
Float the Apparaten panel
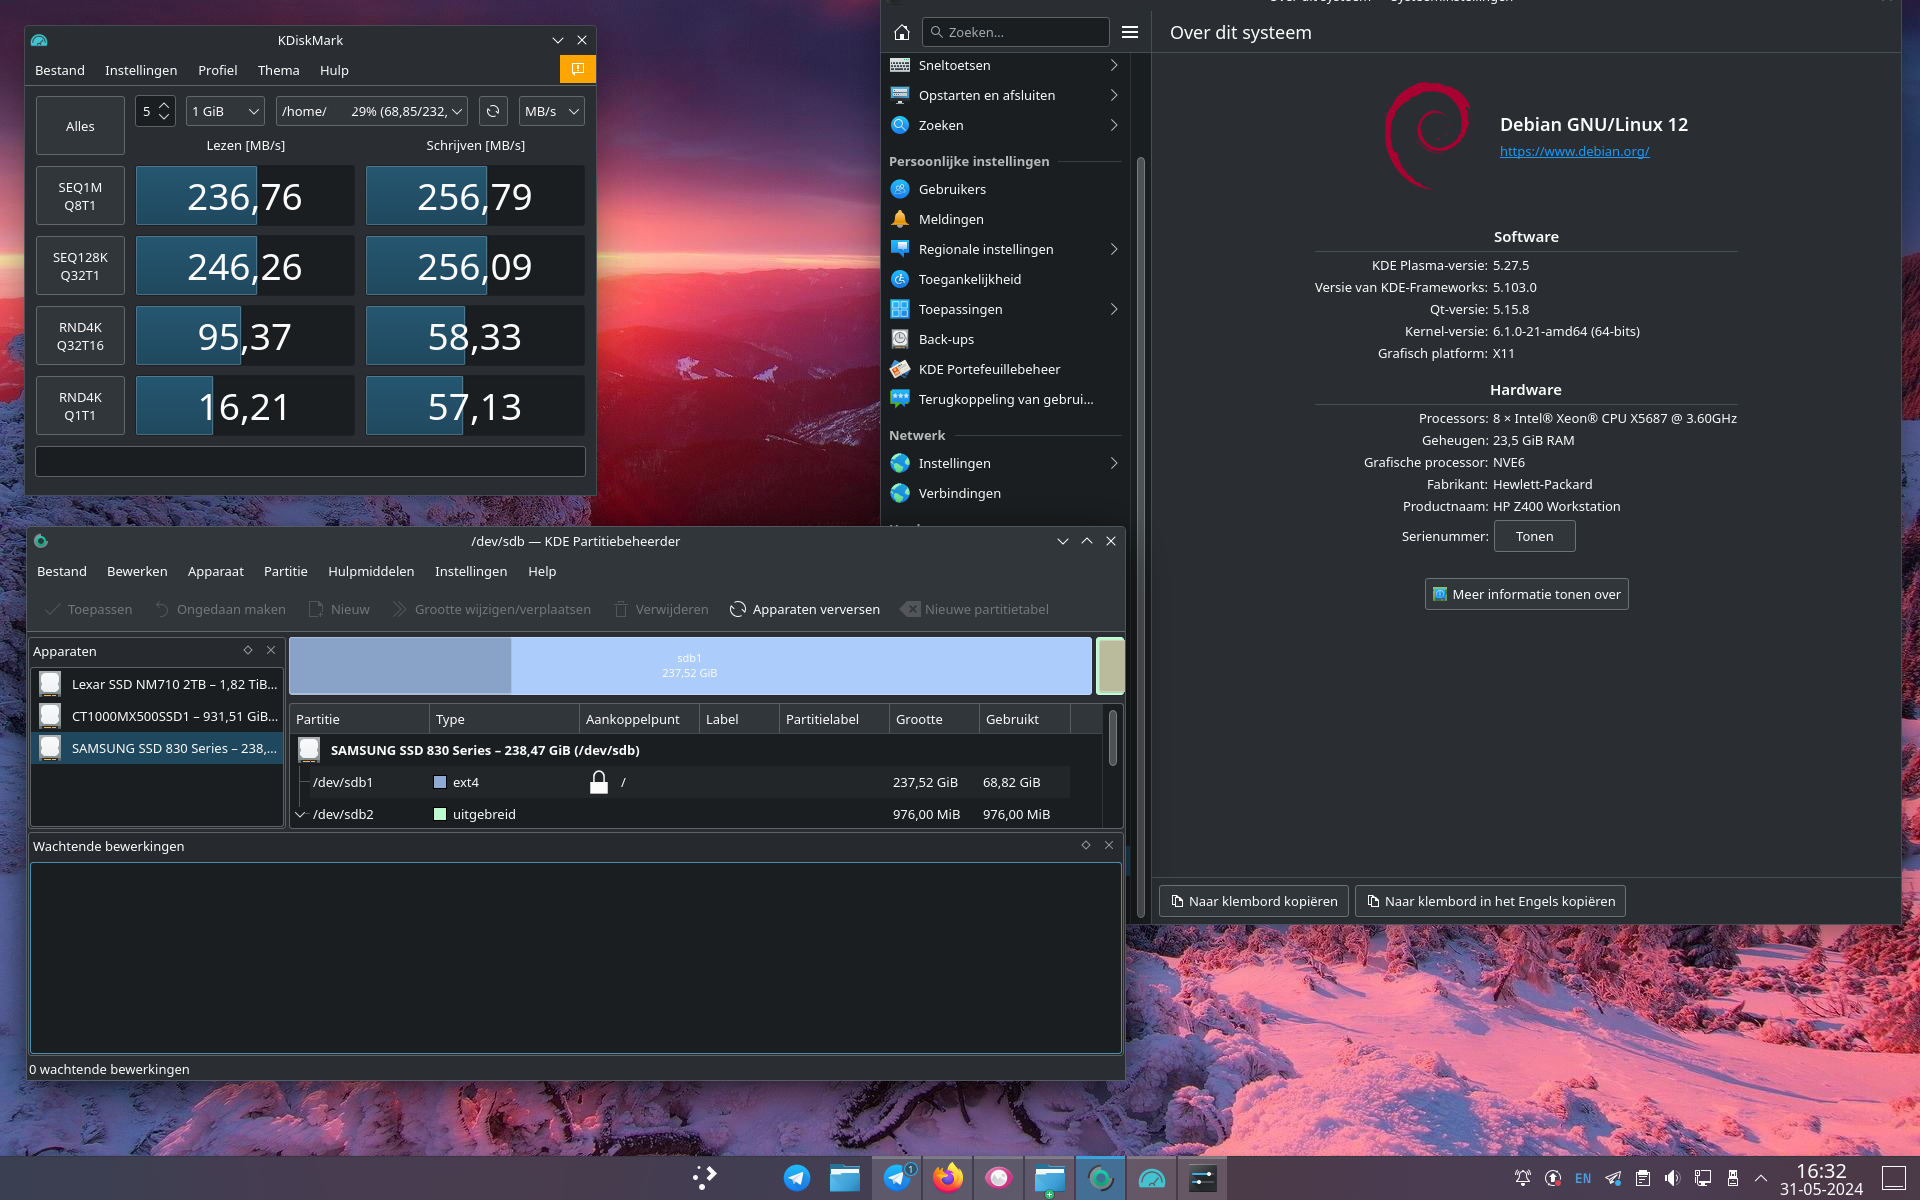tap(248, 650)
